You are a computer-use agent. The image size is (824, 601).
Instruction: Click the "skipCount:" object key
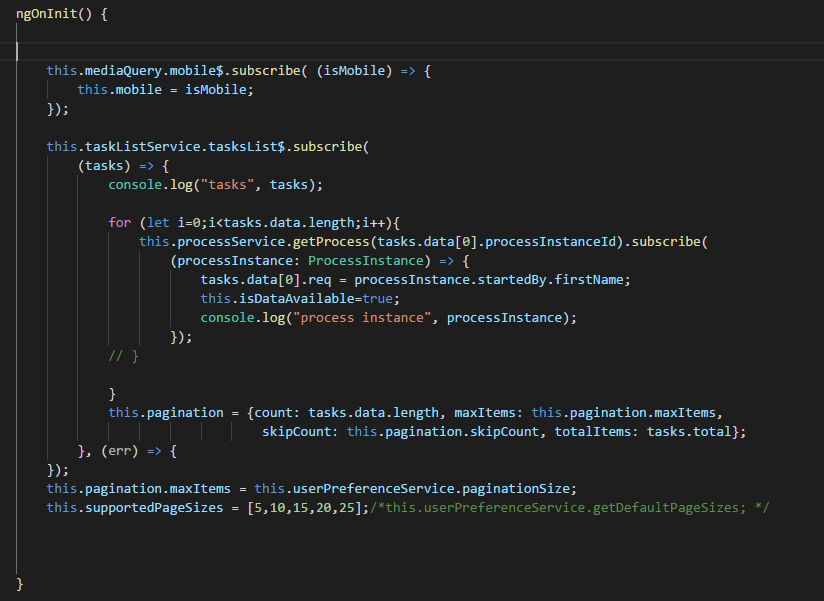[x=301, y=431]
